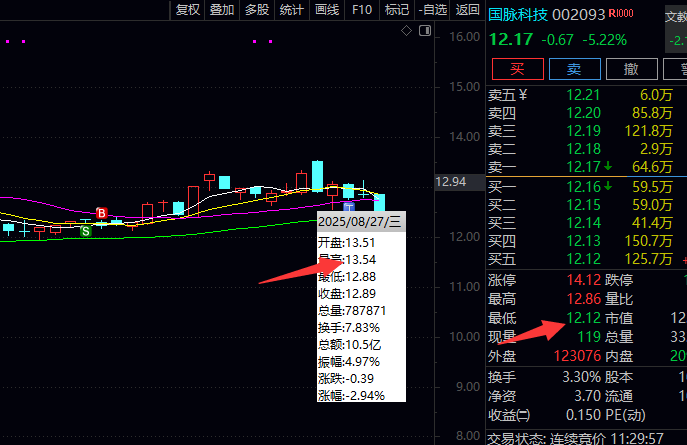
Task: Click the 标记 mark option
Action: pos(397,10)
